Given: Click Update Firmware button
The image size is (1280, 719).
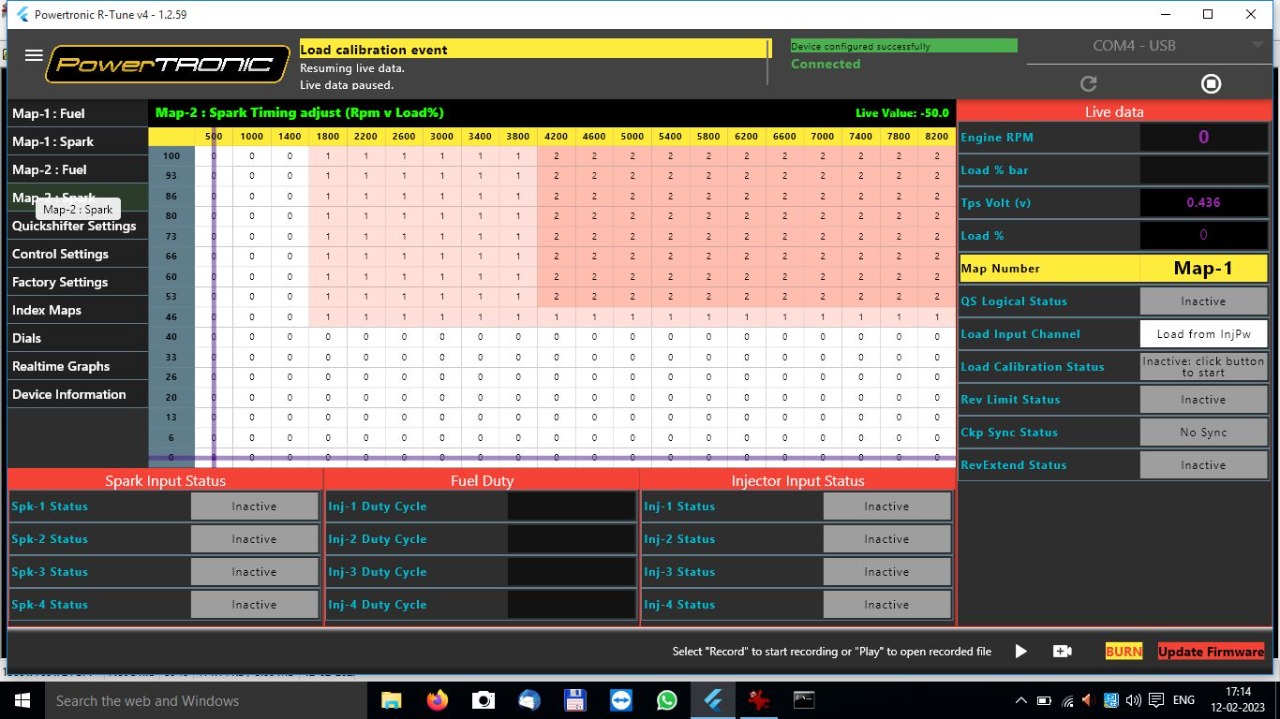Looking at the screenshot, I should (x=1211, y=651).
